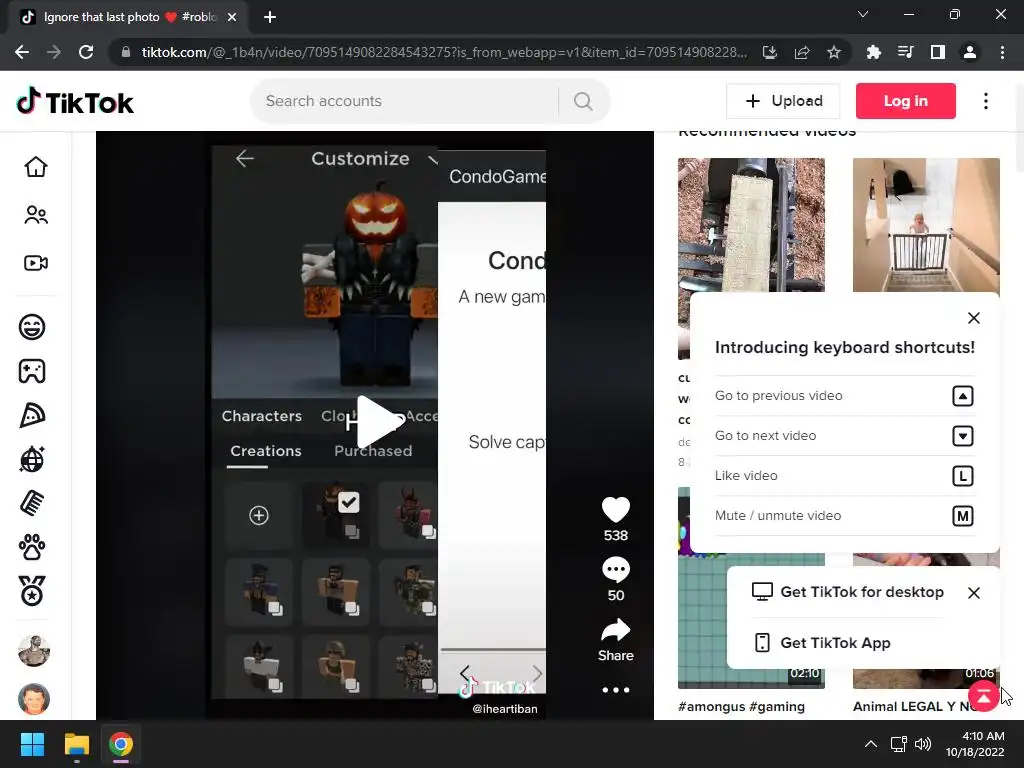Select the Beauty comb category
Image resolution: width=1024 pixels, height=768 pixels.
tap(32, 504)
